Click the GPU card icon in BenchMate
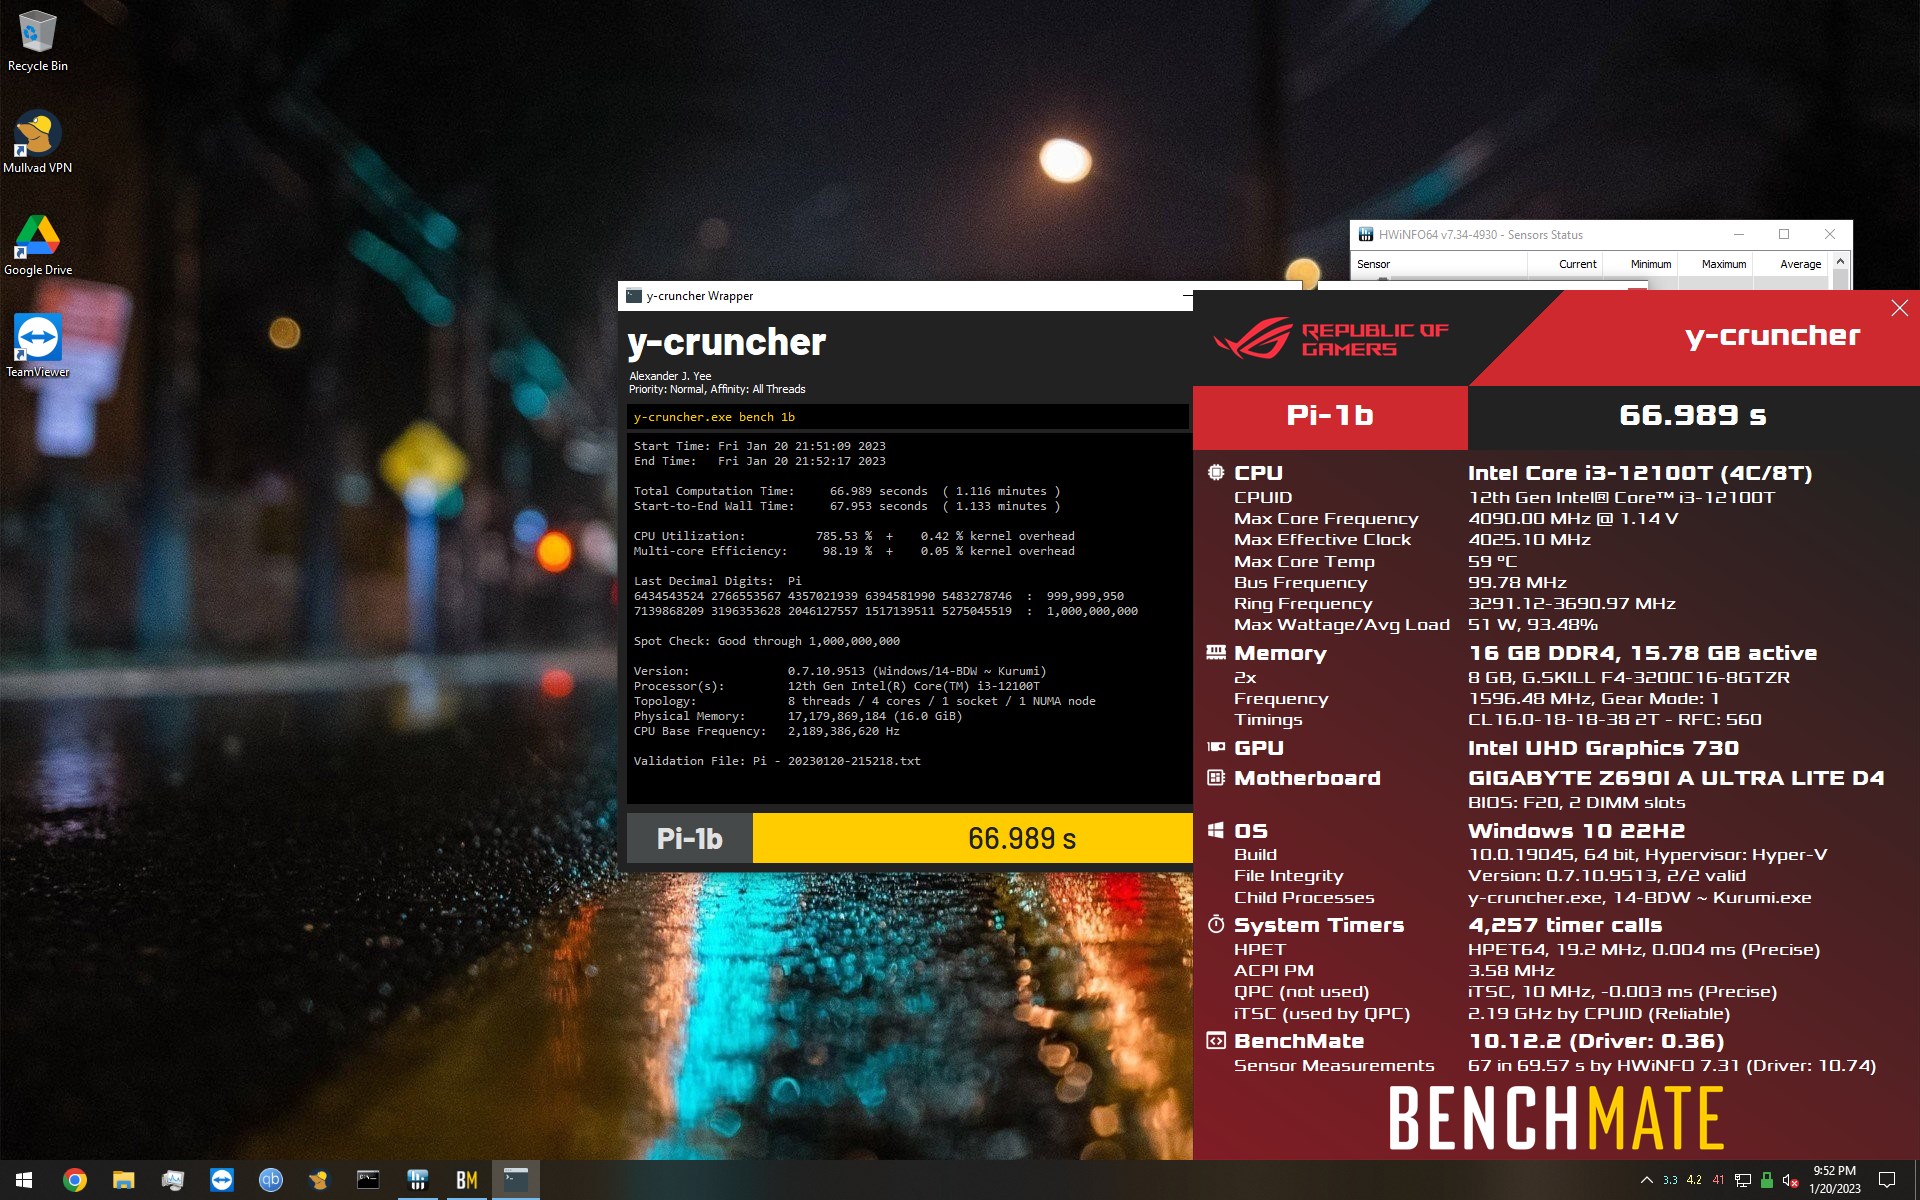Screen dimensions: 1920x1200 1216,747
